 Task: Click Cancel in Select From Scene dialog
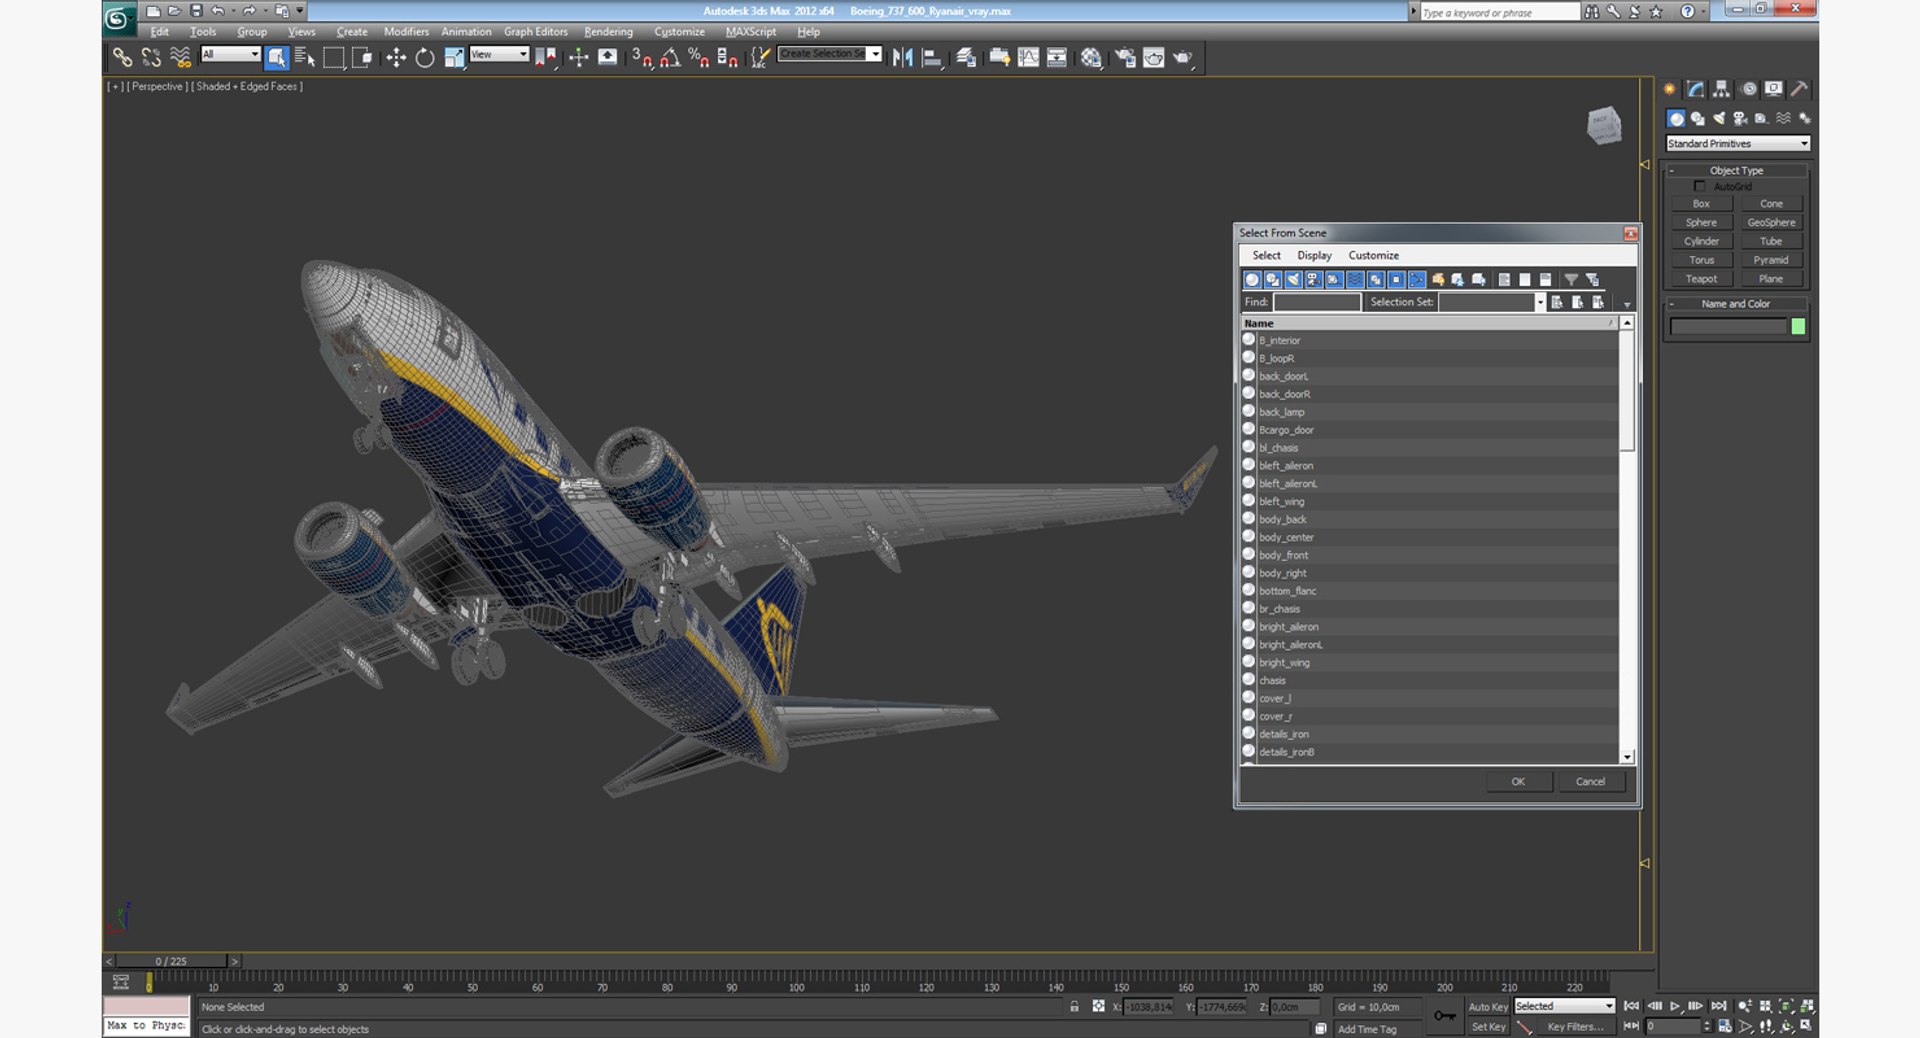tap(1590, 782)
